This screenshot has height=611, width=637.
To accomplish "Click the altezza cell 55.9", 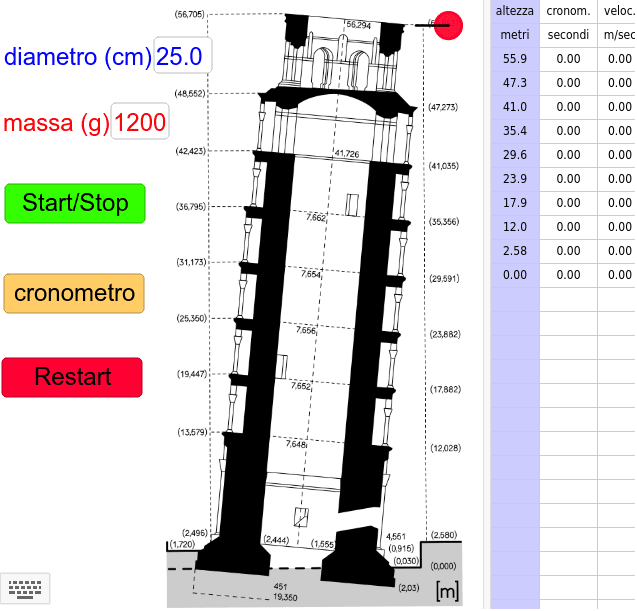I will (x=515, y=59).
